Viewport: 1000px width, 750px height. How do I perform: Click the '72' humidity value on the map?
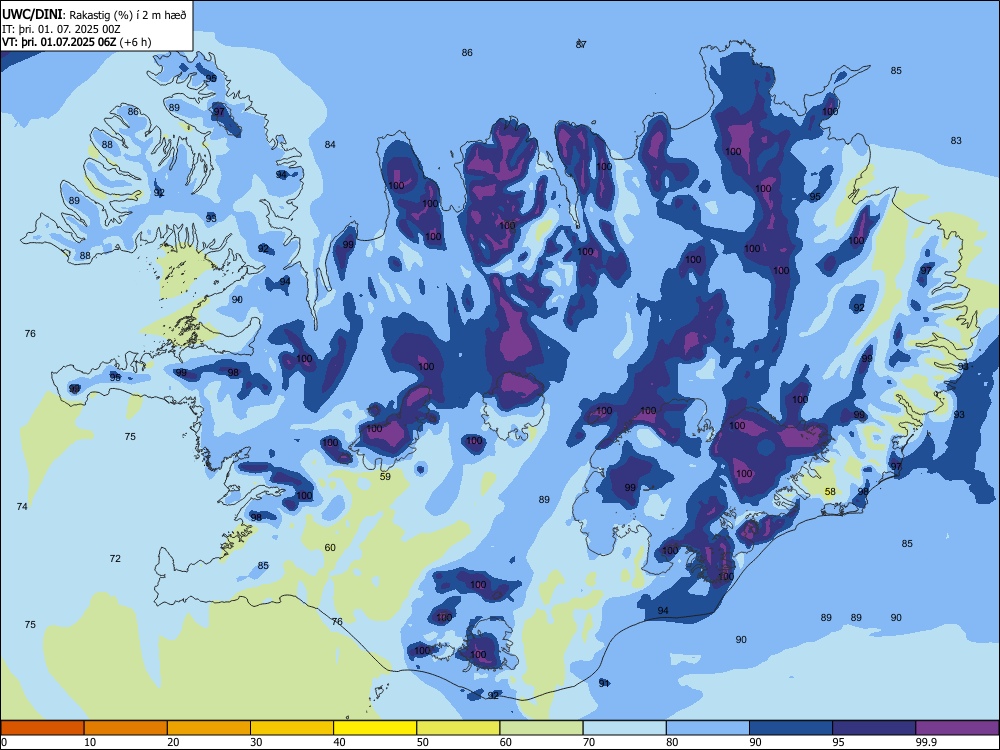115,559
